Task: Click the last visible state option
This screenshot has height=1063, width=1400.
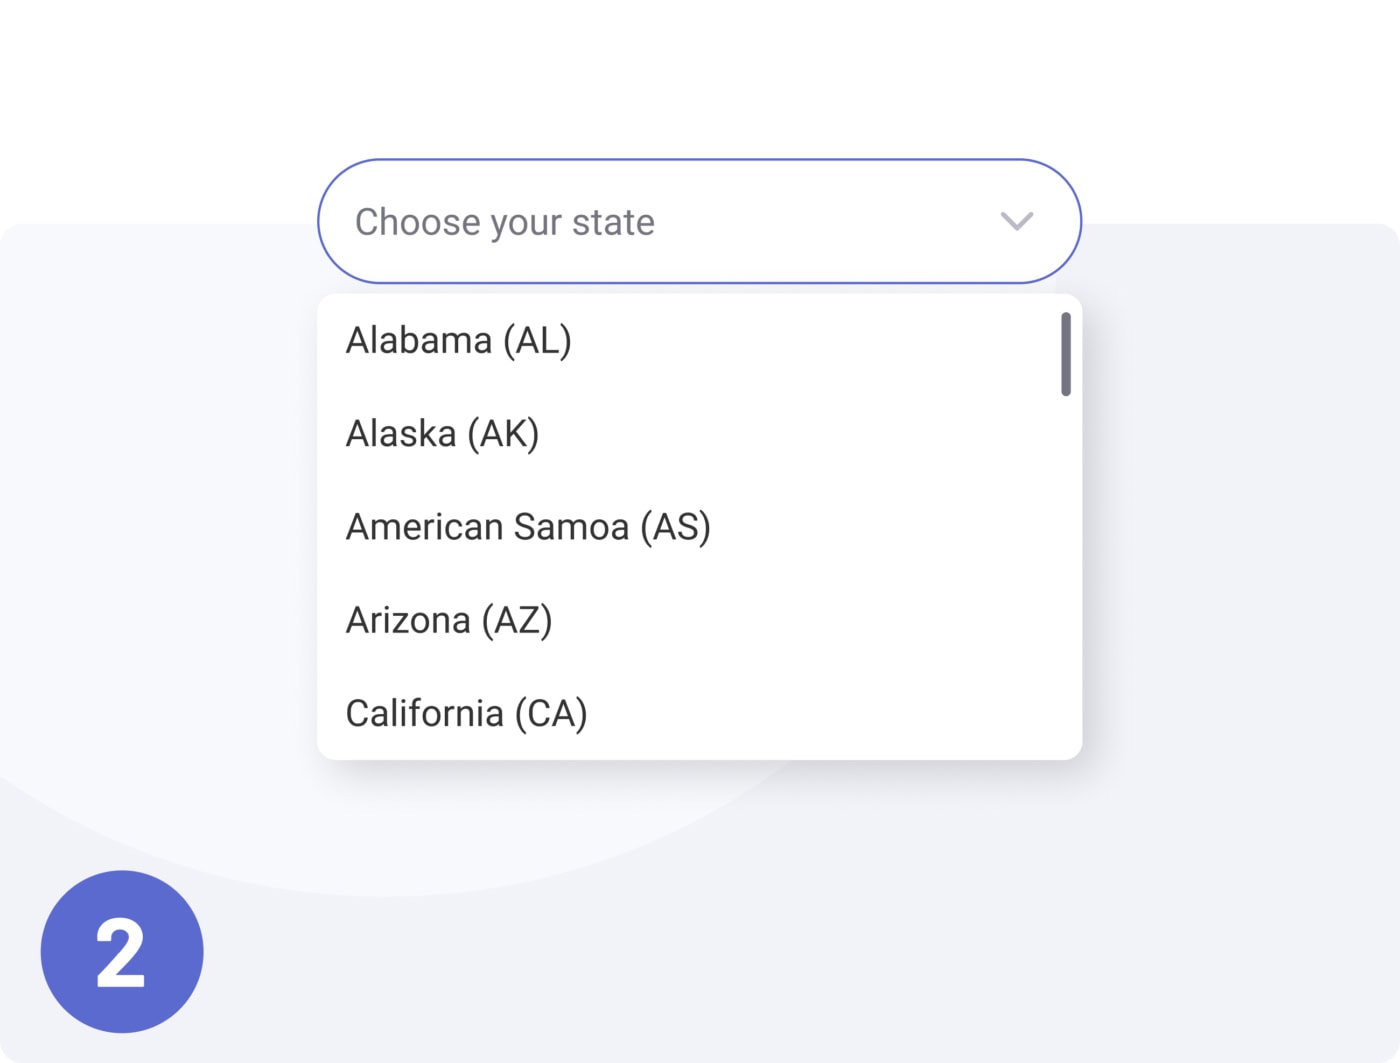Action: tap(466, 714)
